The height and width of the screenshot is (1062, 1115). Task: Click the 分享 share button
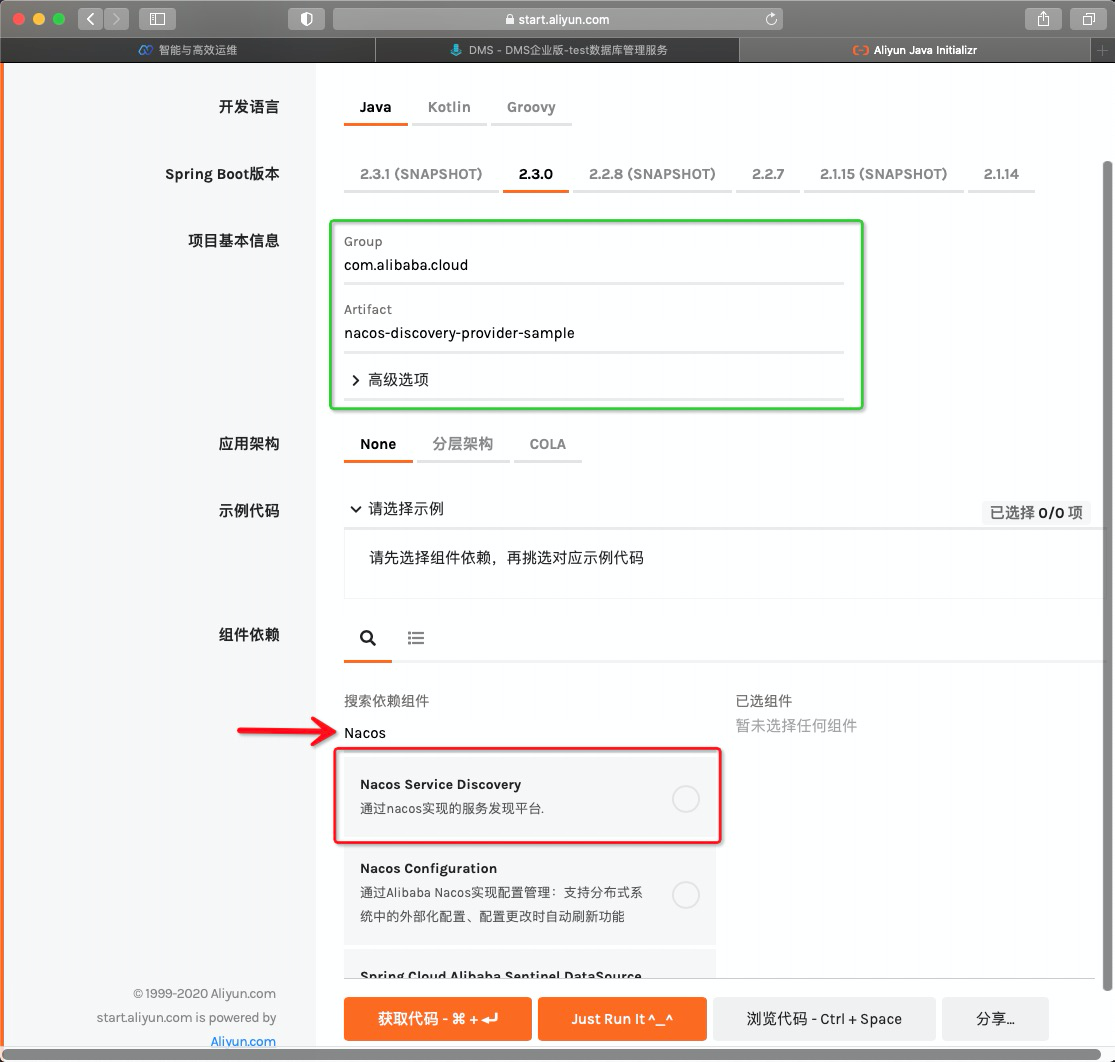[x=995, y=1019]
